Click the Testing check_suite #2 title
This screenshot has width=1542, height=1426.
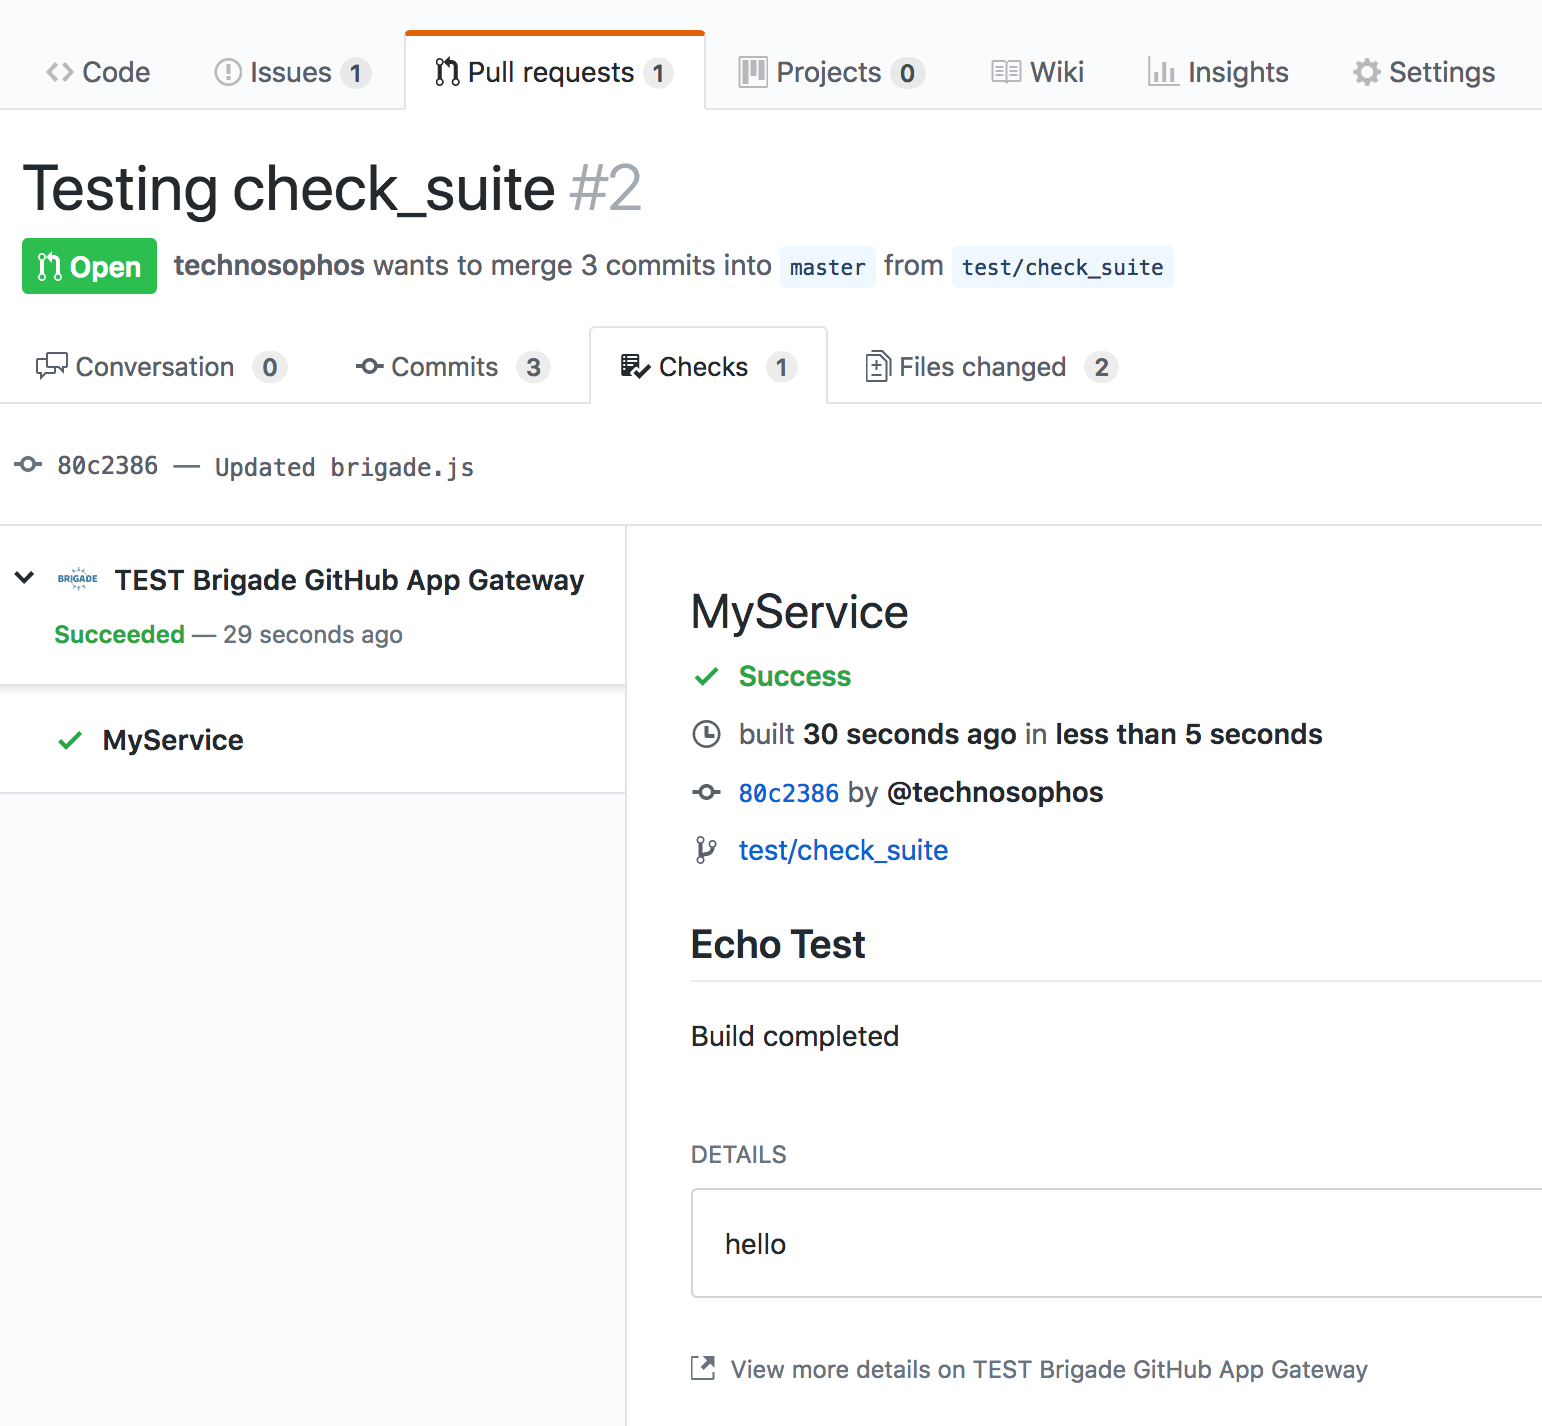click(x=332, y=188)
